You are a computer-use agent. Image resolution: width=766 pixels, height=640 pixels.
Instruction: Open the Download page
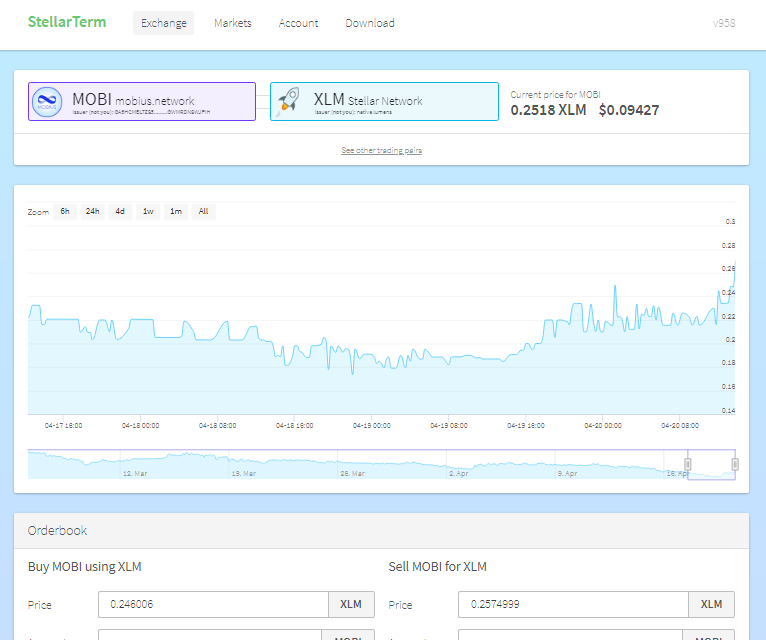(370, 23)
